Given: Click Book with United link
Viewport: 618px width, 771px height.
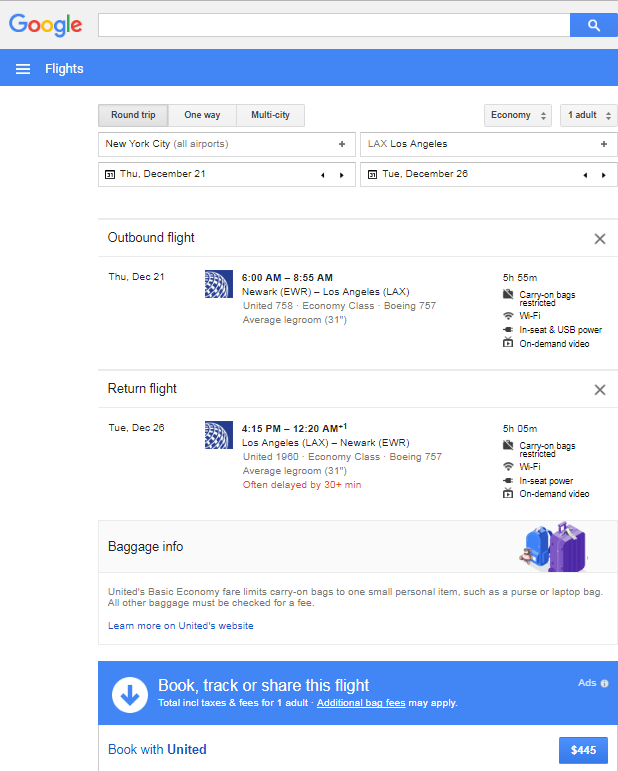Looking at the screenshot, I should tap(157, 749).
